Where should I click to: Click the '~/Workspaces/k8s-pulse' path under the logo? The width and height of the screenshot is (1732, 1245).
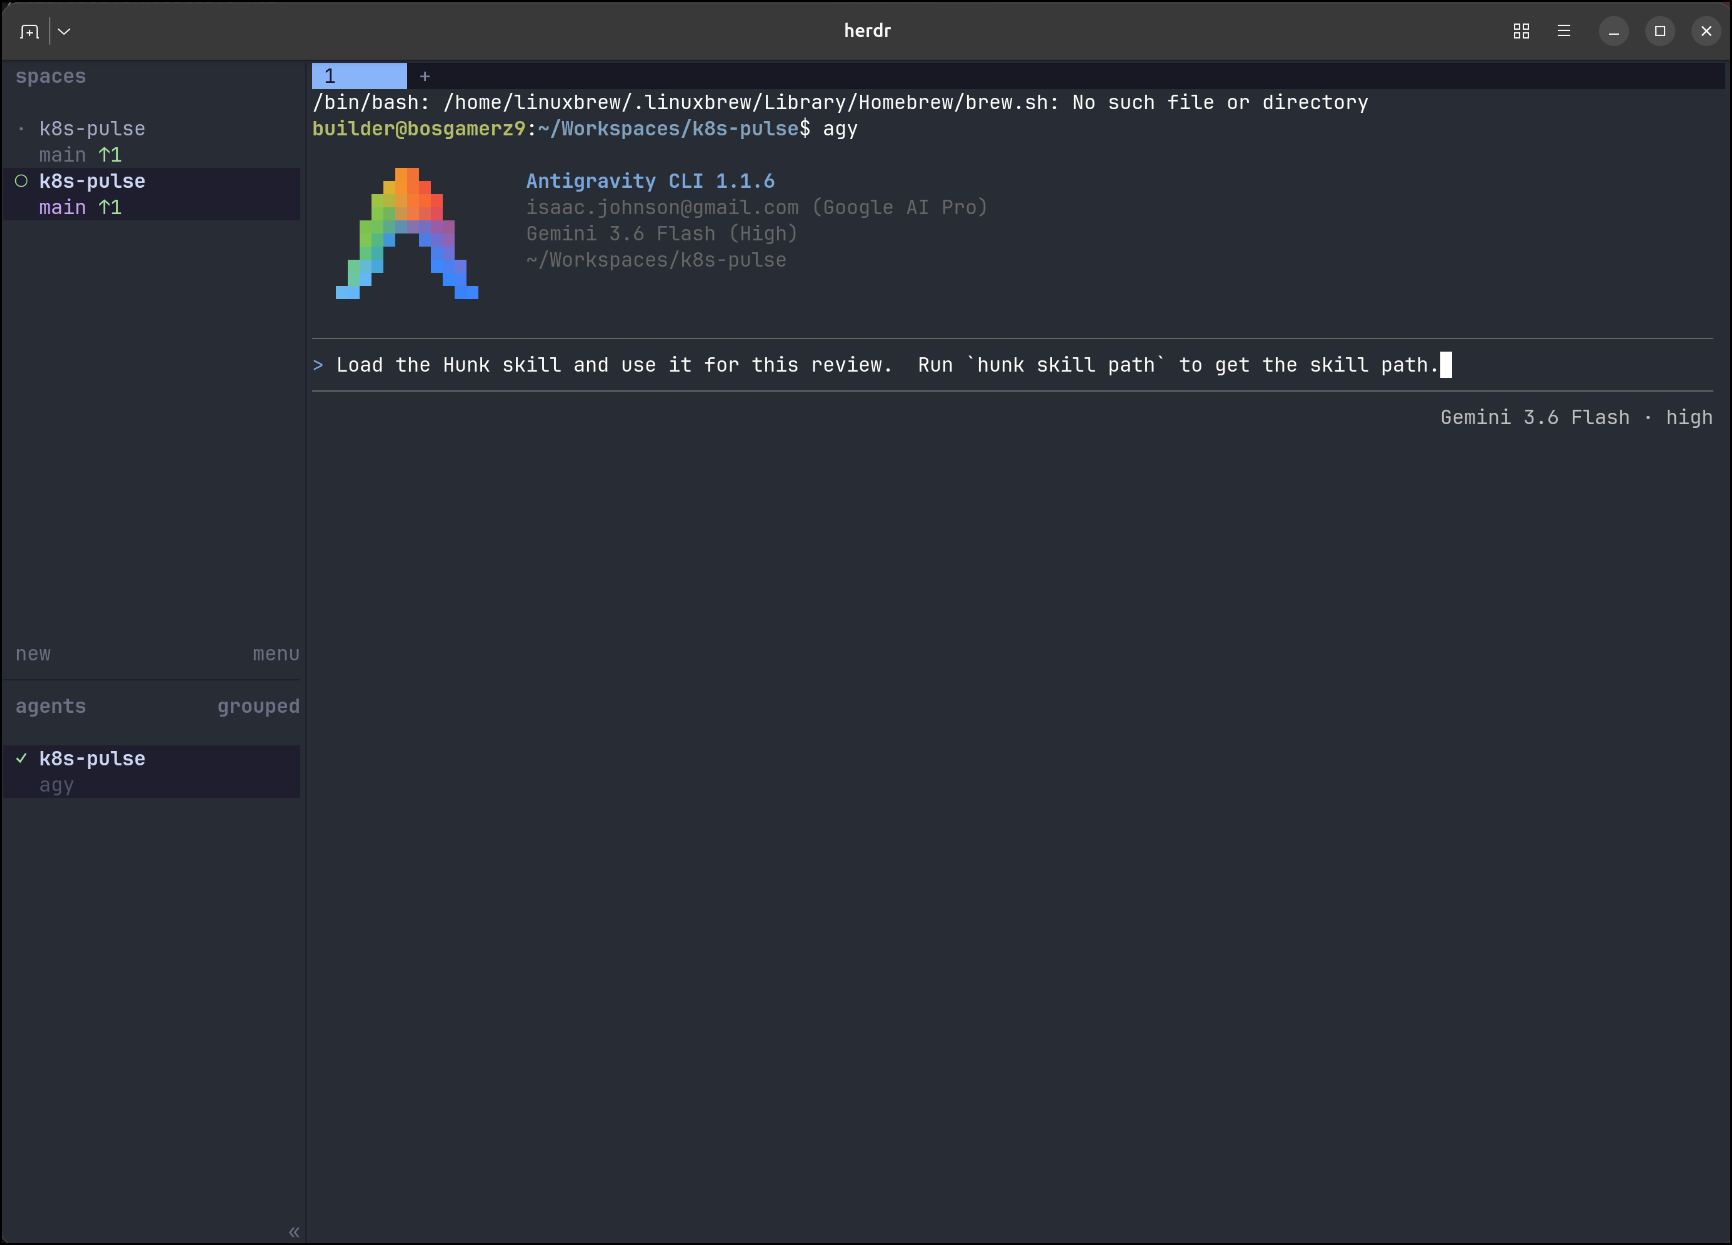[656, 260]
